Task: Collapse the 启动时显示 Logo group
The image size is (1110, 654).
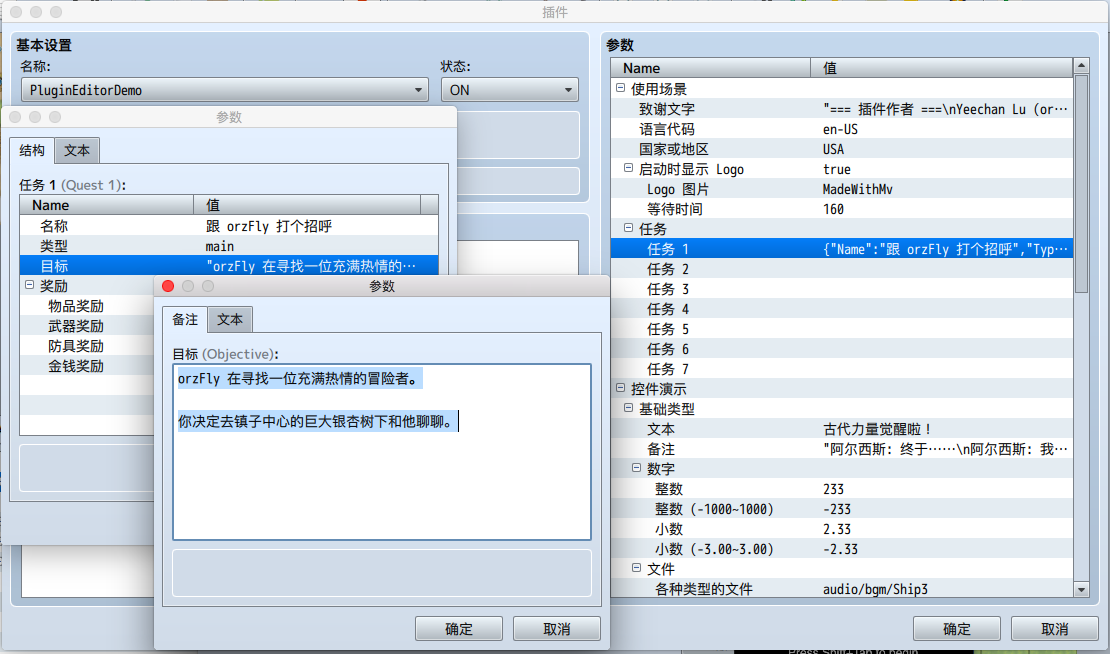Action: point(628,168)
